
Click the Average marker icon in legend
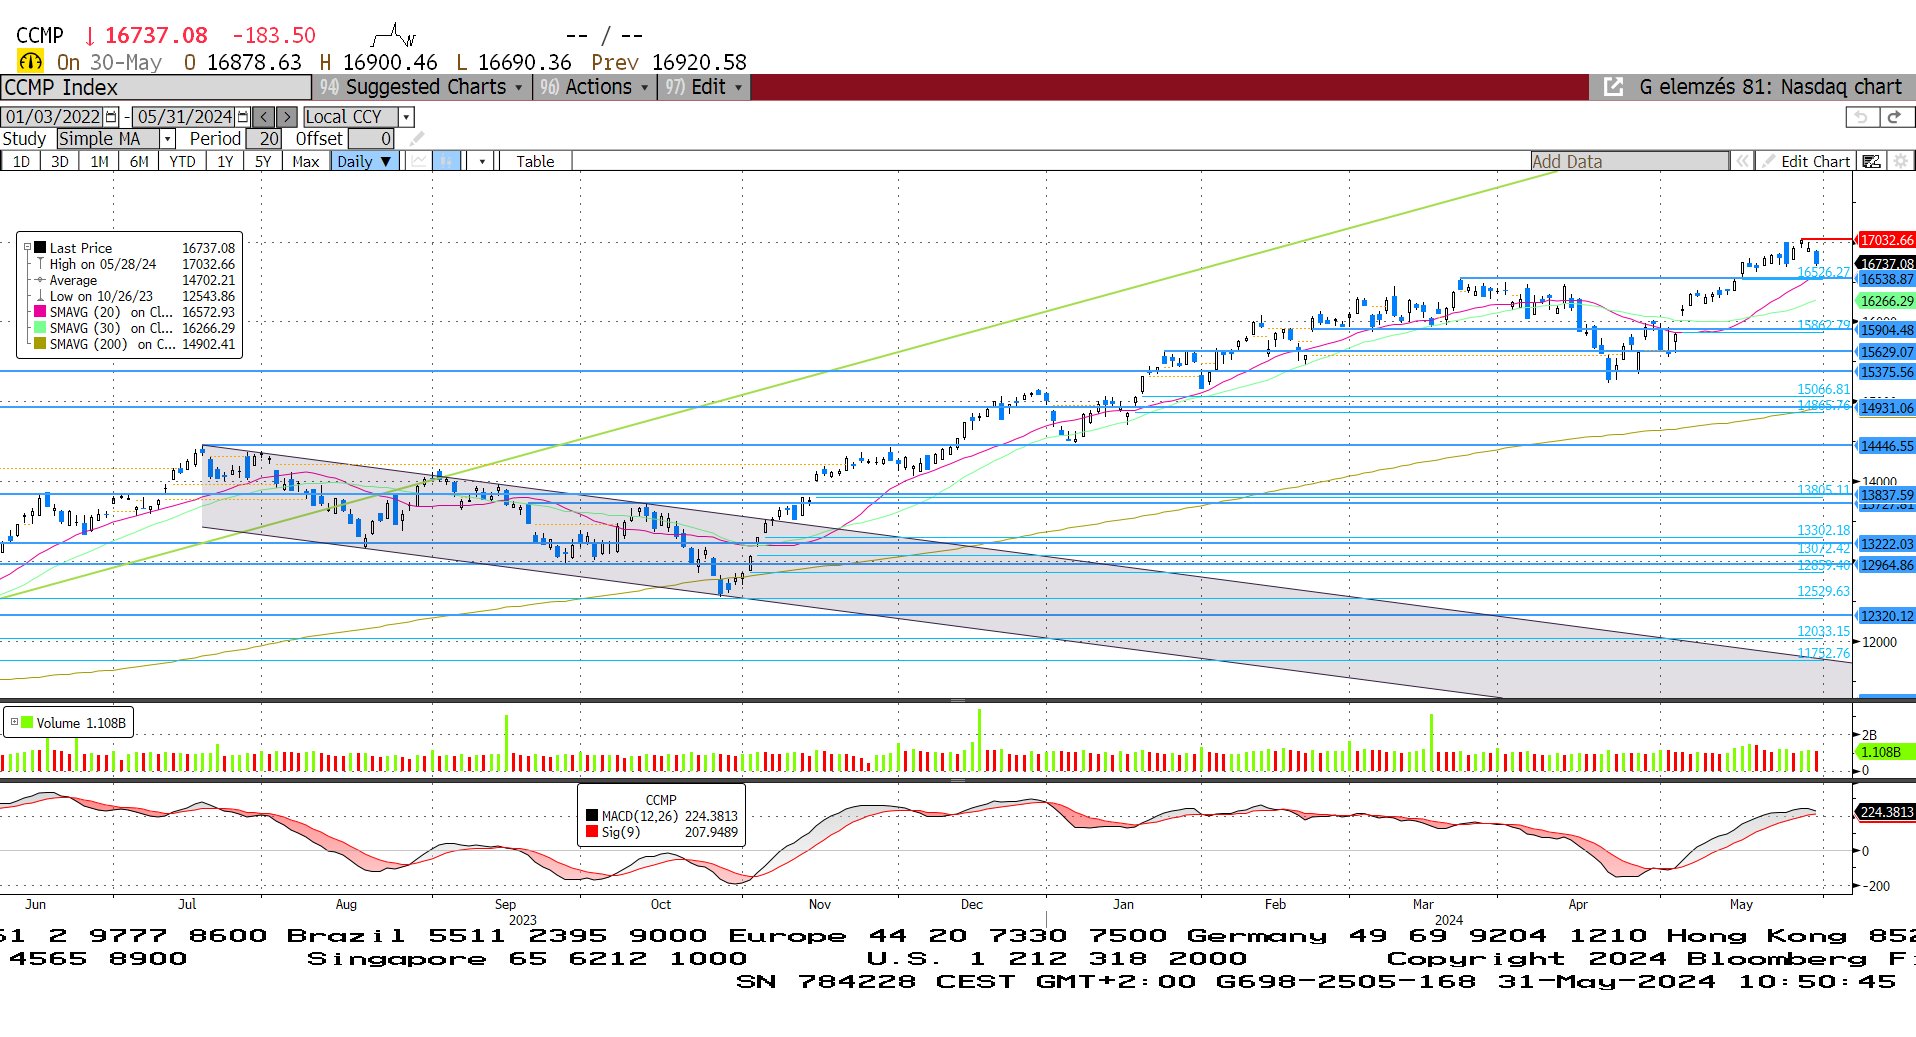(x=40, y=280)
